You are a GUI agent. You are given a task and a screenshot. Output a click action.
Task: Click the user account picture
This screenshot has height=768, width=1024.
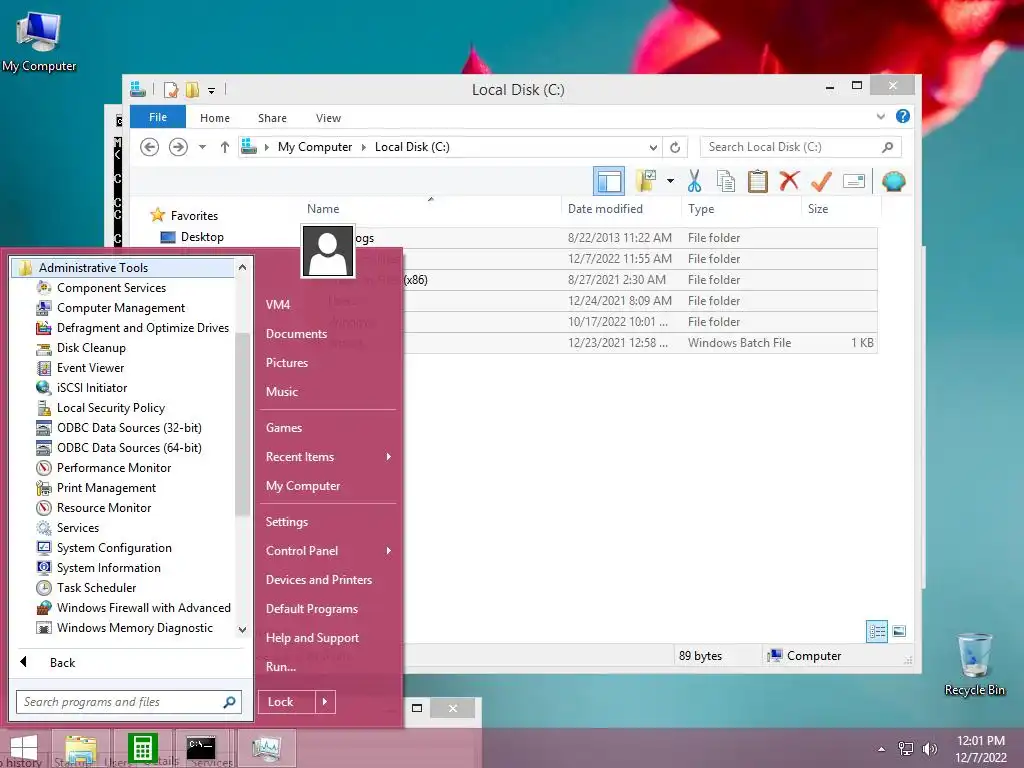coord(328,251)
